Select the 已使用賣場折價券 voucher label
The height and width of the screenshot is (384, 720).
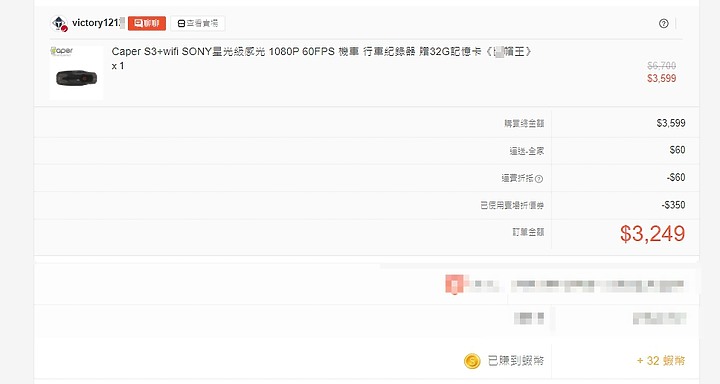pyautogui.click(x=512, y=205)
